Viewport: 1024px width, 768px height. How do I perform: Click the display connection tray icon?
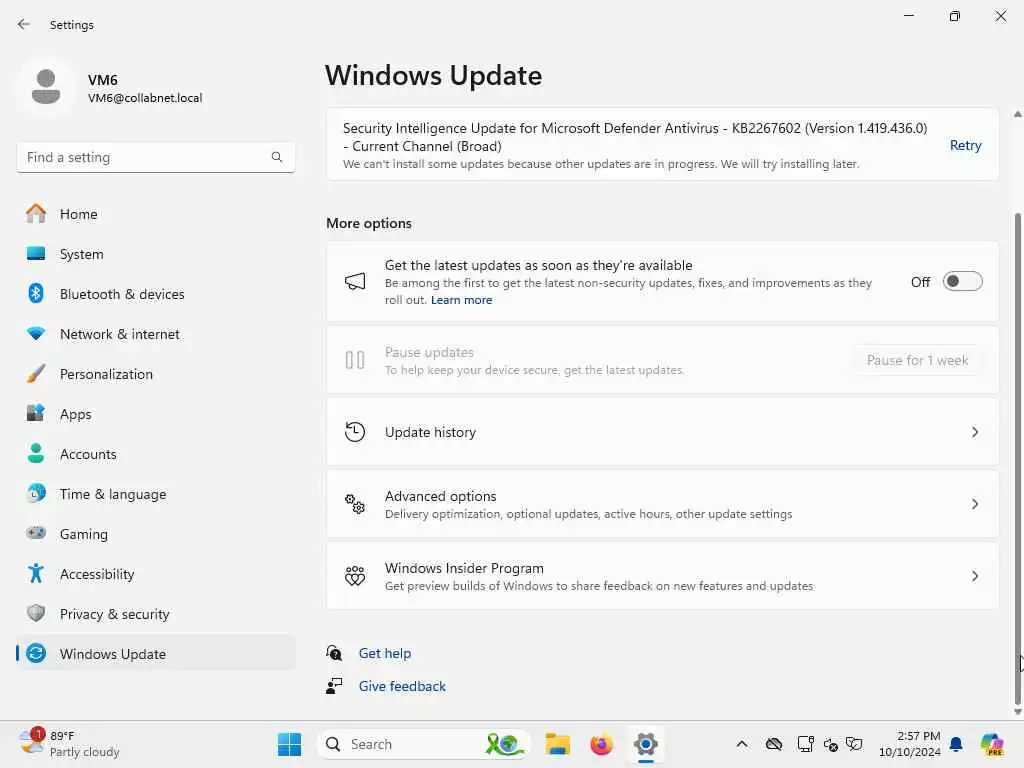(805, 744)
